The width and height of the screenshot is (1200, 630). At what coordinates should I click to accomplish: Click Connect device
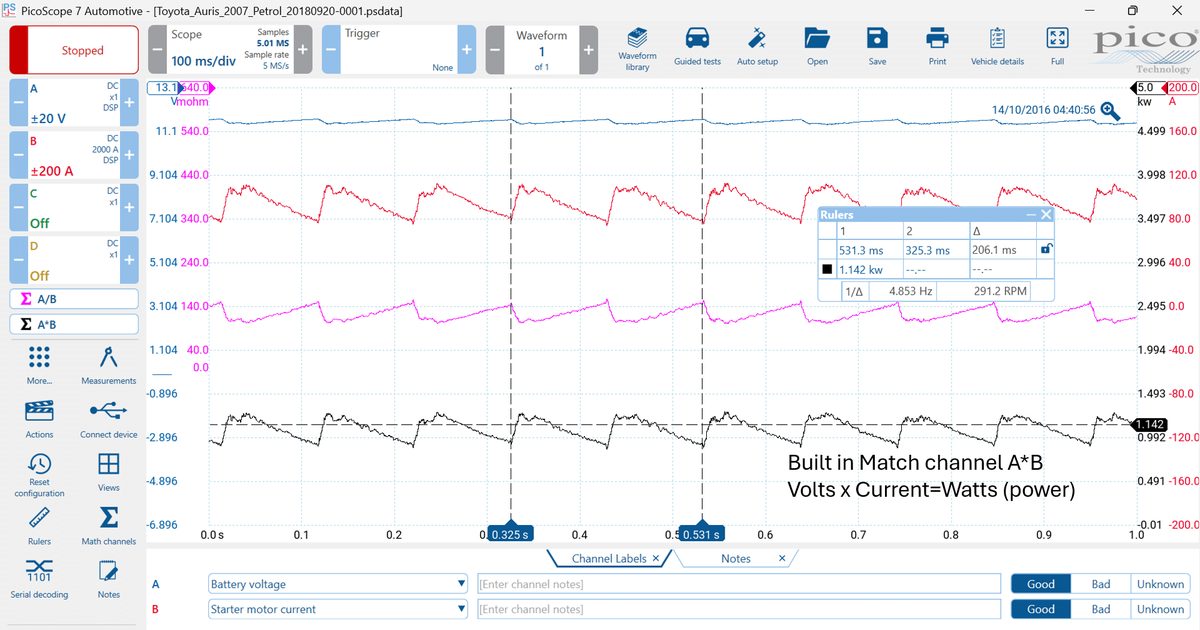pyautogui.click(x=108, y=419)
